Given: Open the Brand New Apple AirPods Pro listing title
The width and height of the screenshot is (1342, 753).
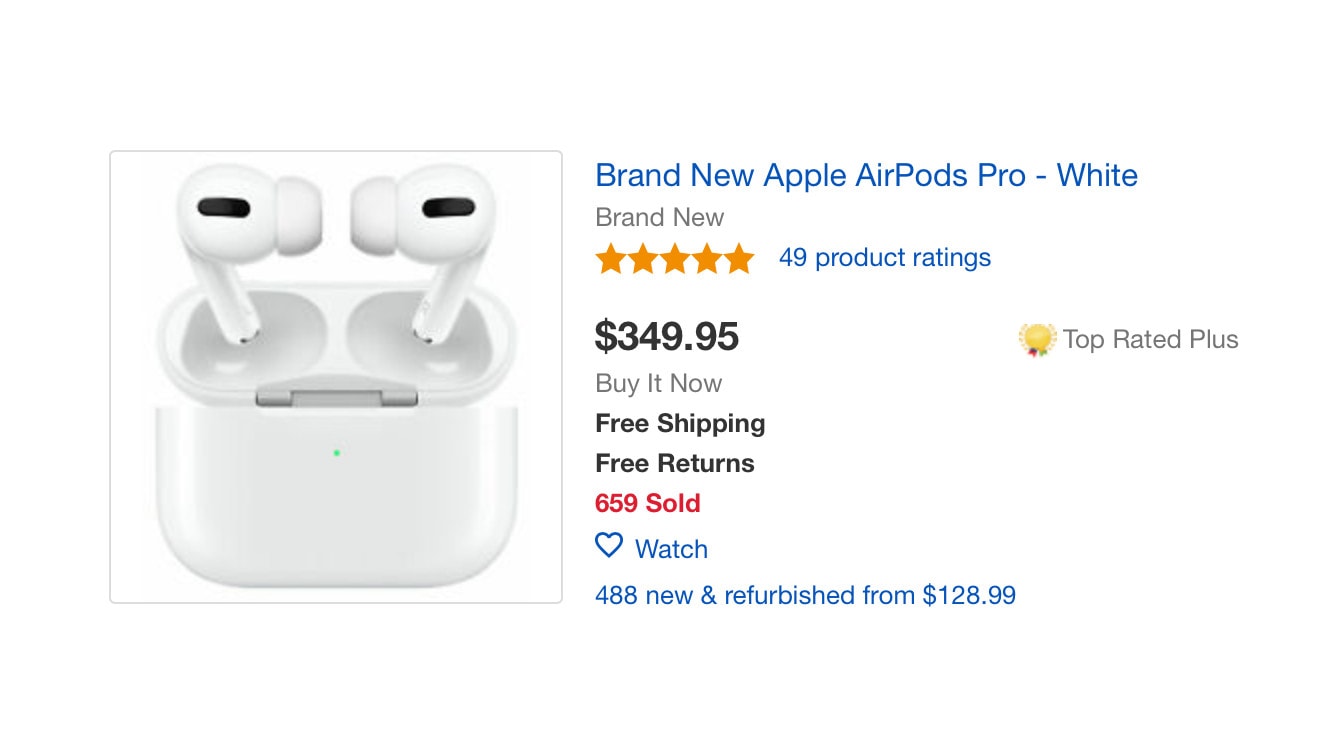Looking at the screenshot, I should click(866, 176).
